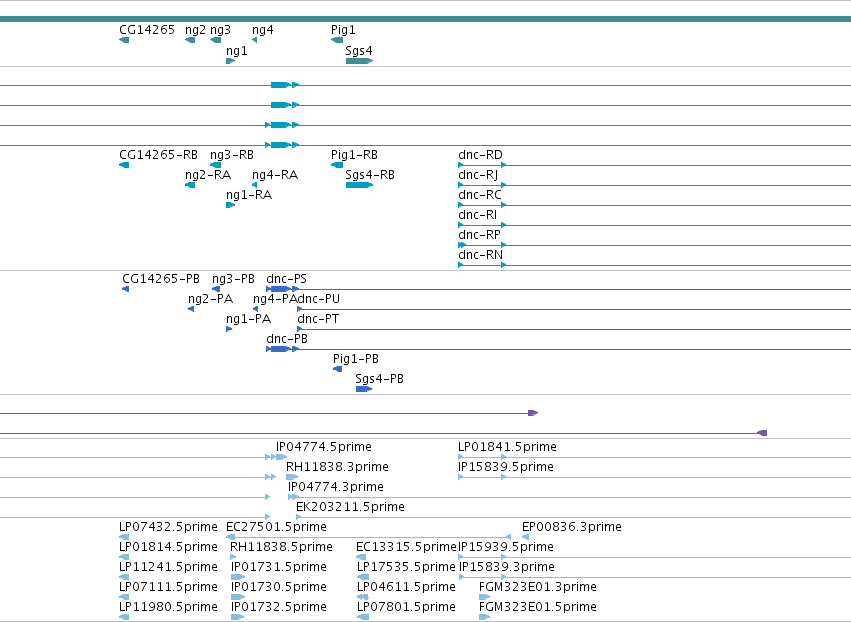
Task: Click EST label "IP15839.3prime"
Action: click(507, 568)
